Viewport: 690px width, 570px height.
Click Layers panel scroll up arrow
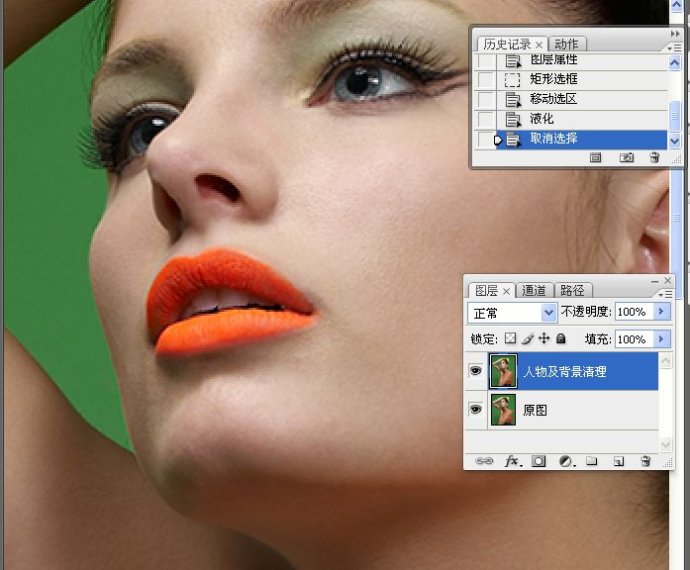pos(665,361)
